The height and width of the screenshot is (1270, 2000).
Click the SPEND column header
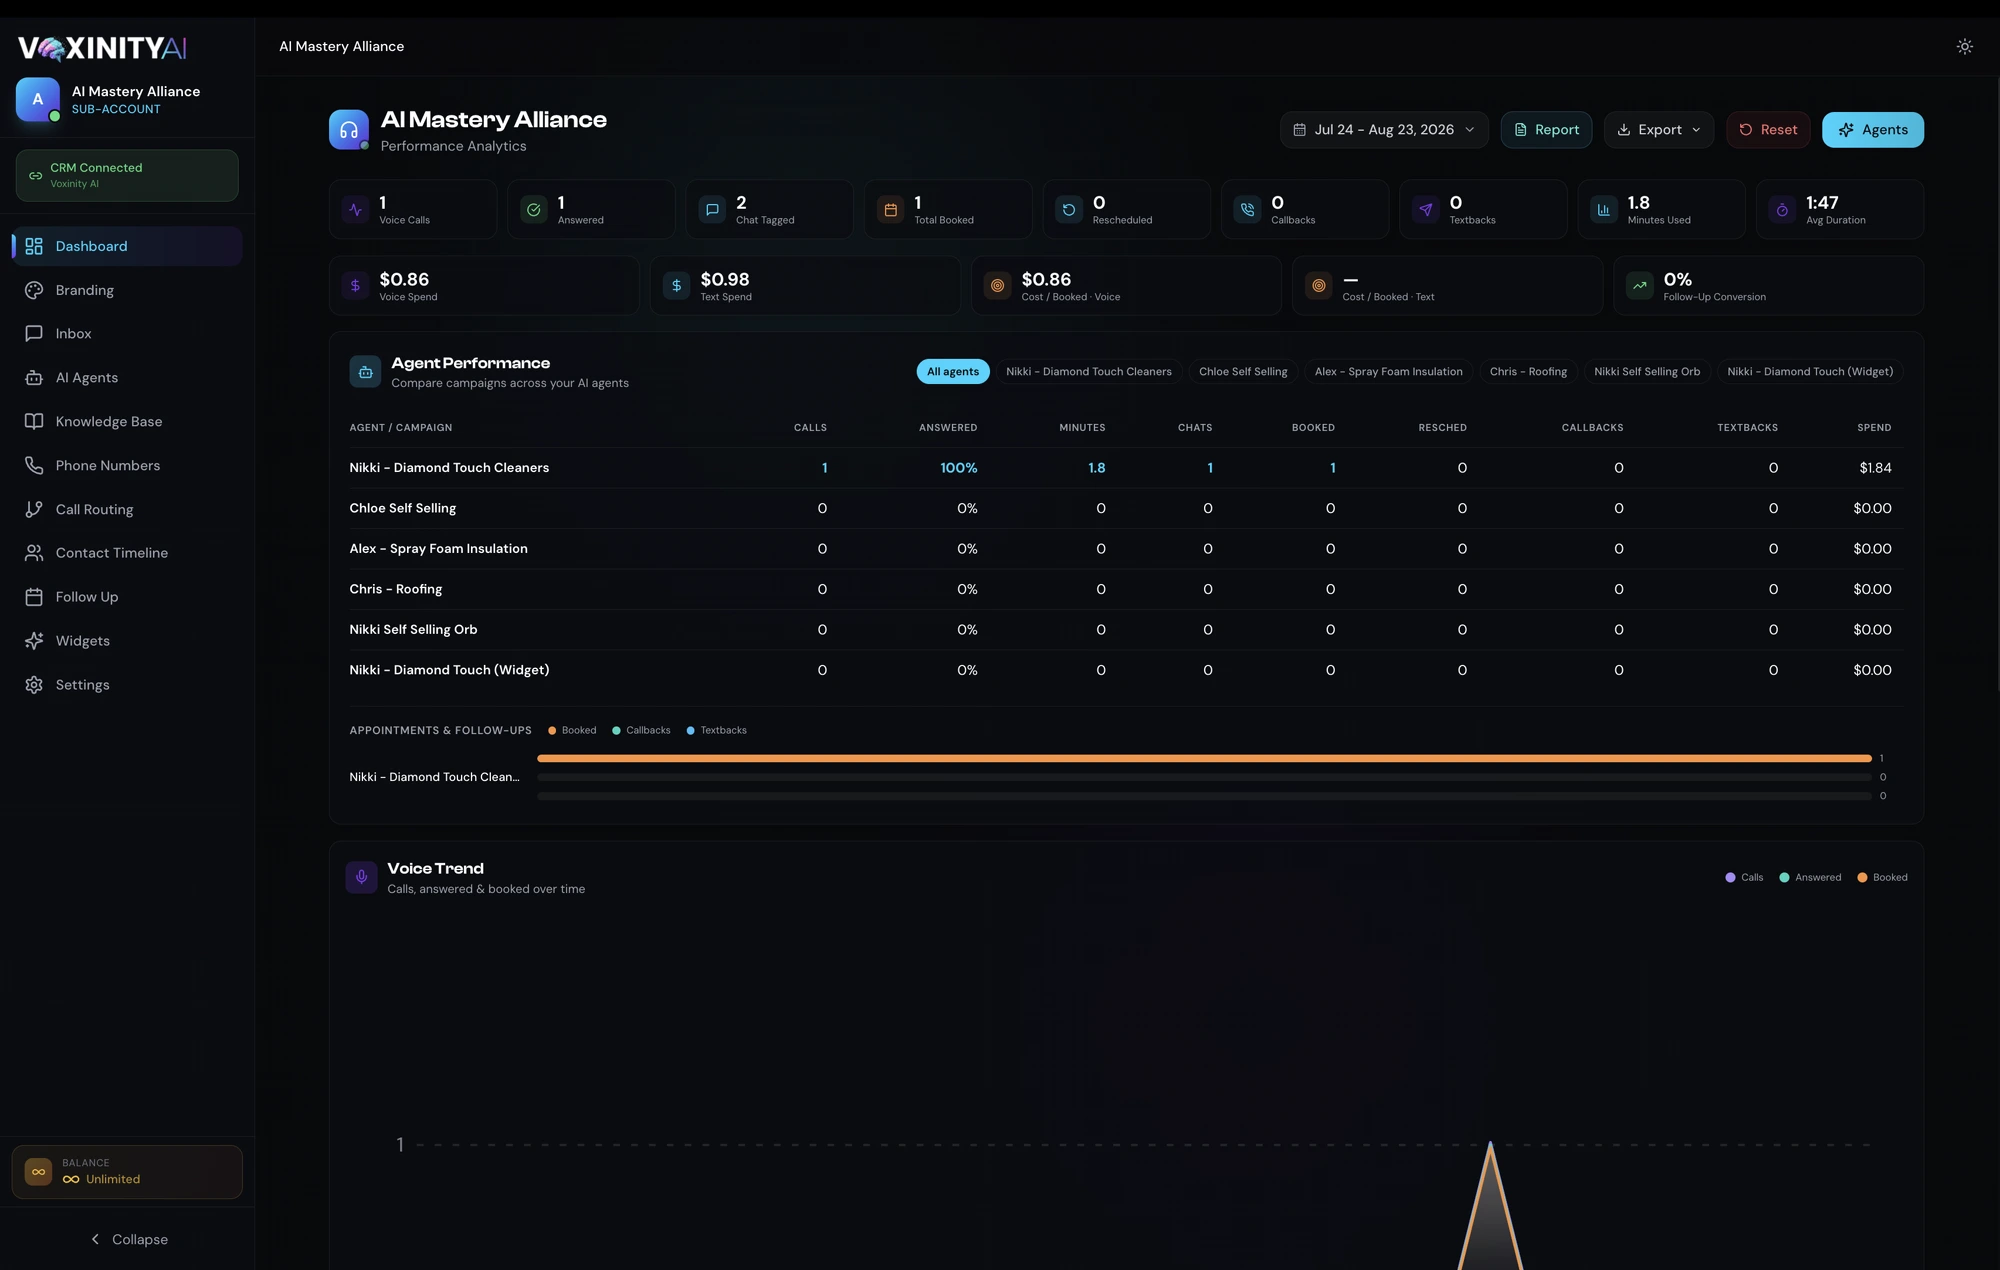pyautogui.click(x=1874, y=428)
